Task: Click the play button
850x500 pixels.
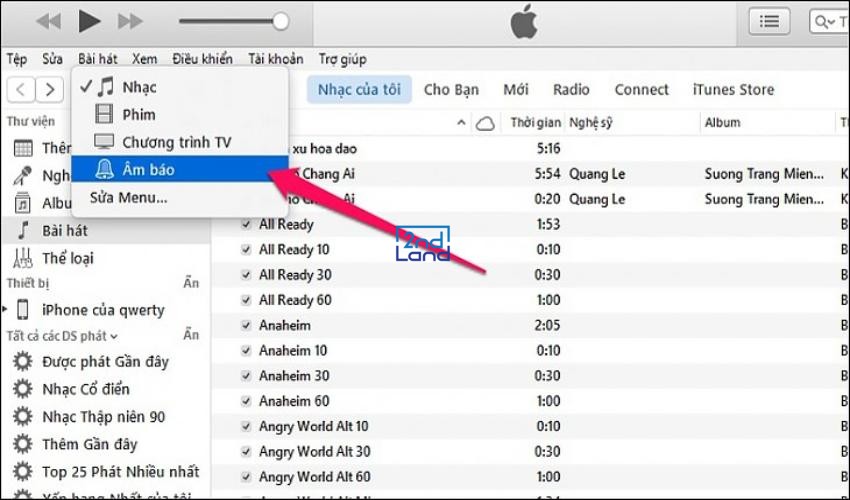Action: [x=89, y=21]
